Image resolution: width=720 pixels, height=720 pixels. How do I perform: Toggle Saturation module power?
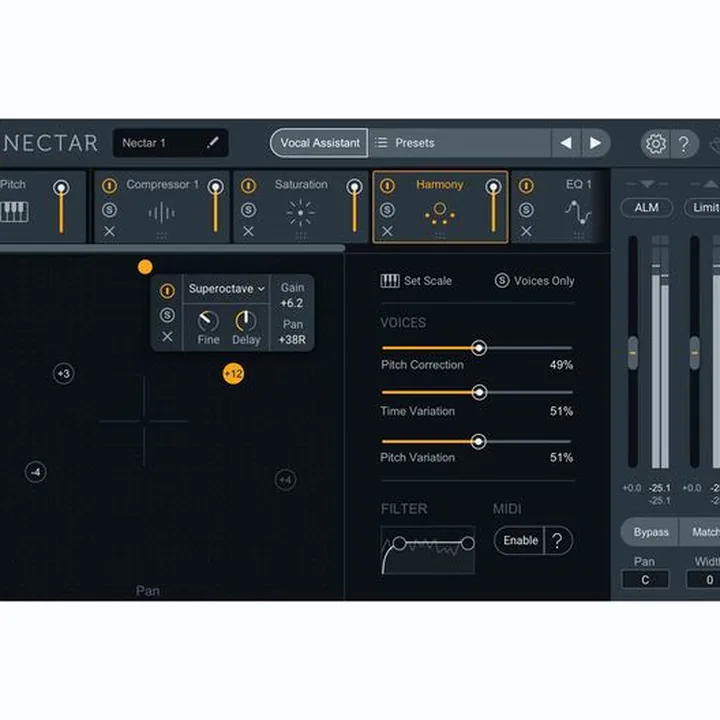(x=248, y=186)
